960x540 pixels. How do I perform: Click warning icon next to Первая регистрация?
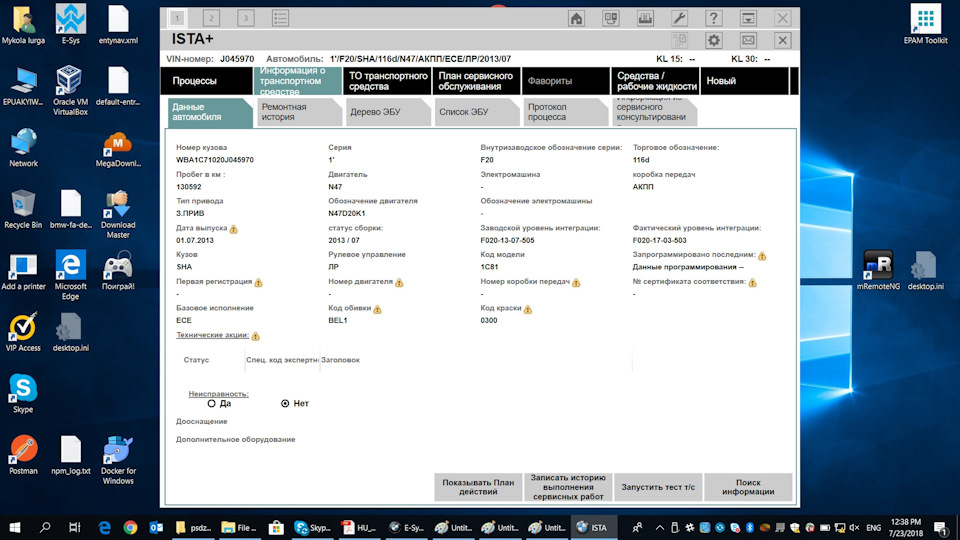click(x=258, y=282)
